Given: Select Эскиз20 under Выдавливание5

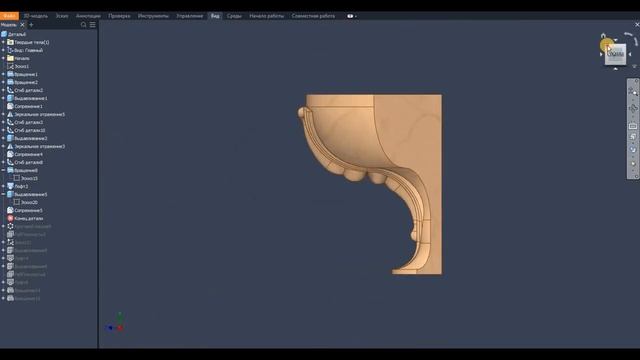Looking at the screenshot, I should click(29, 202).
